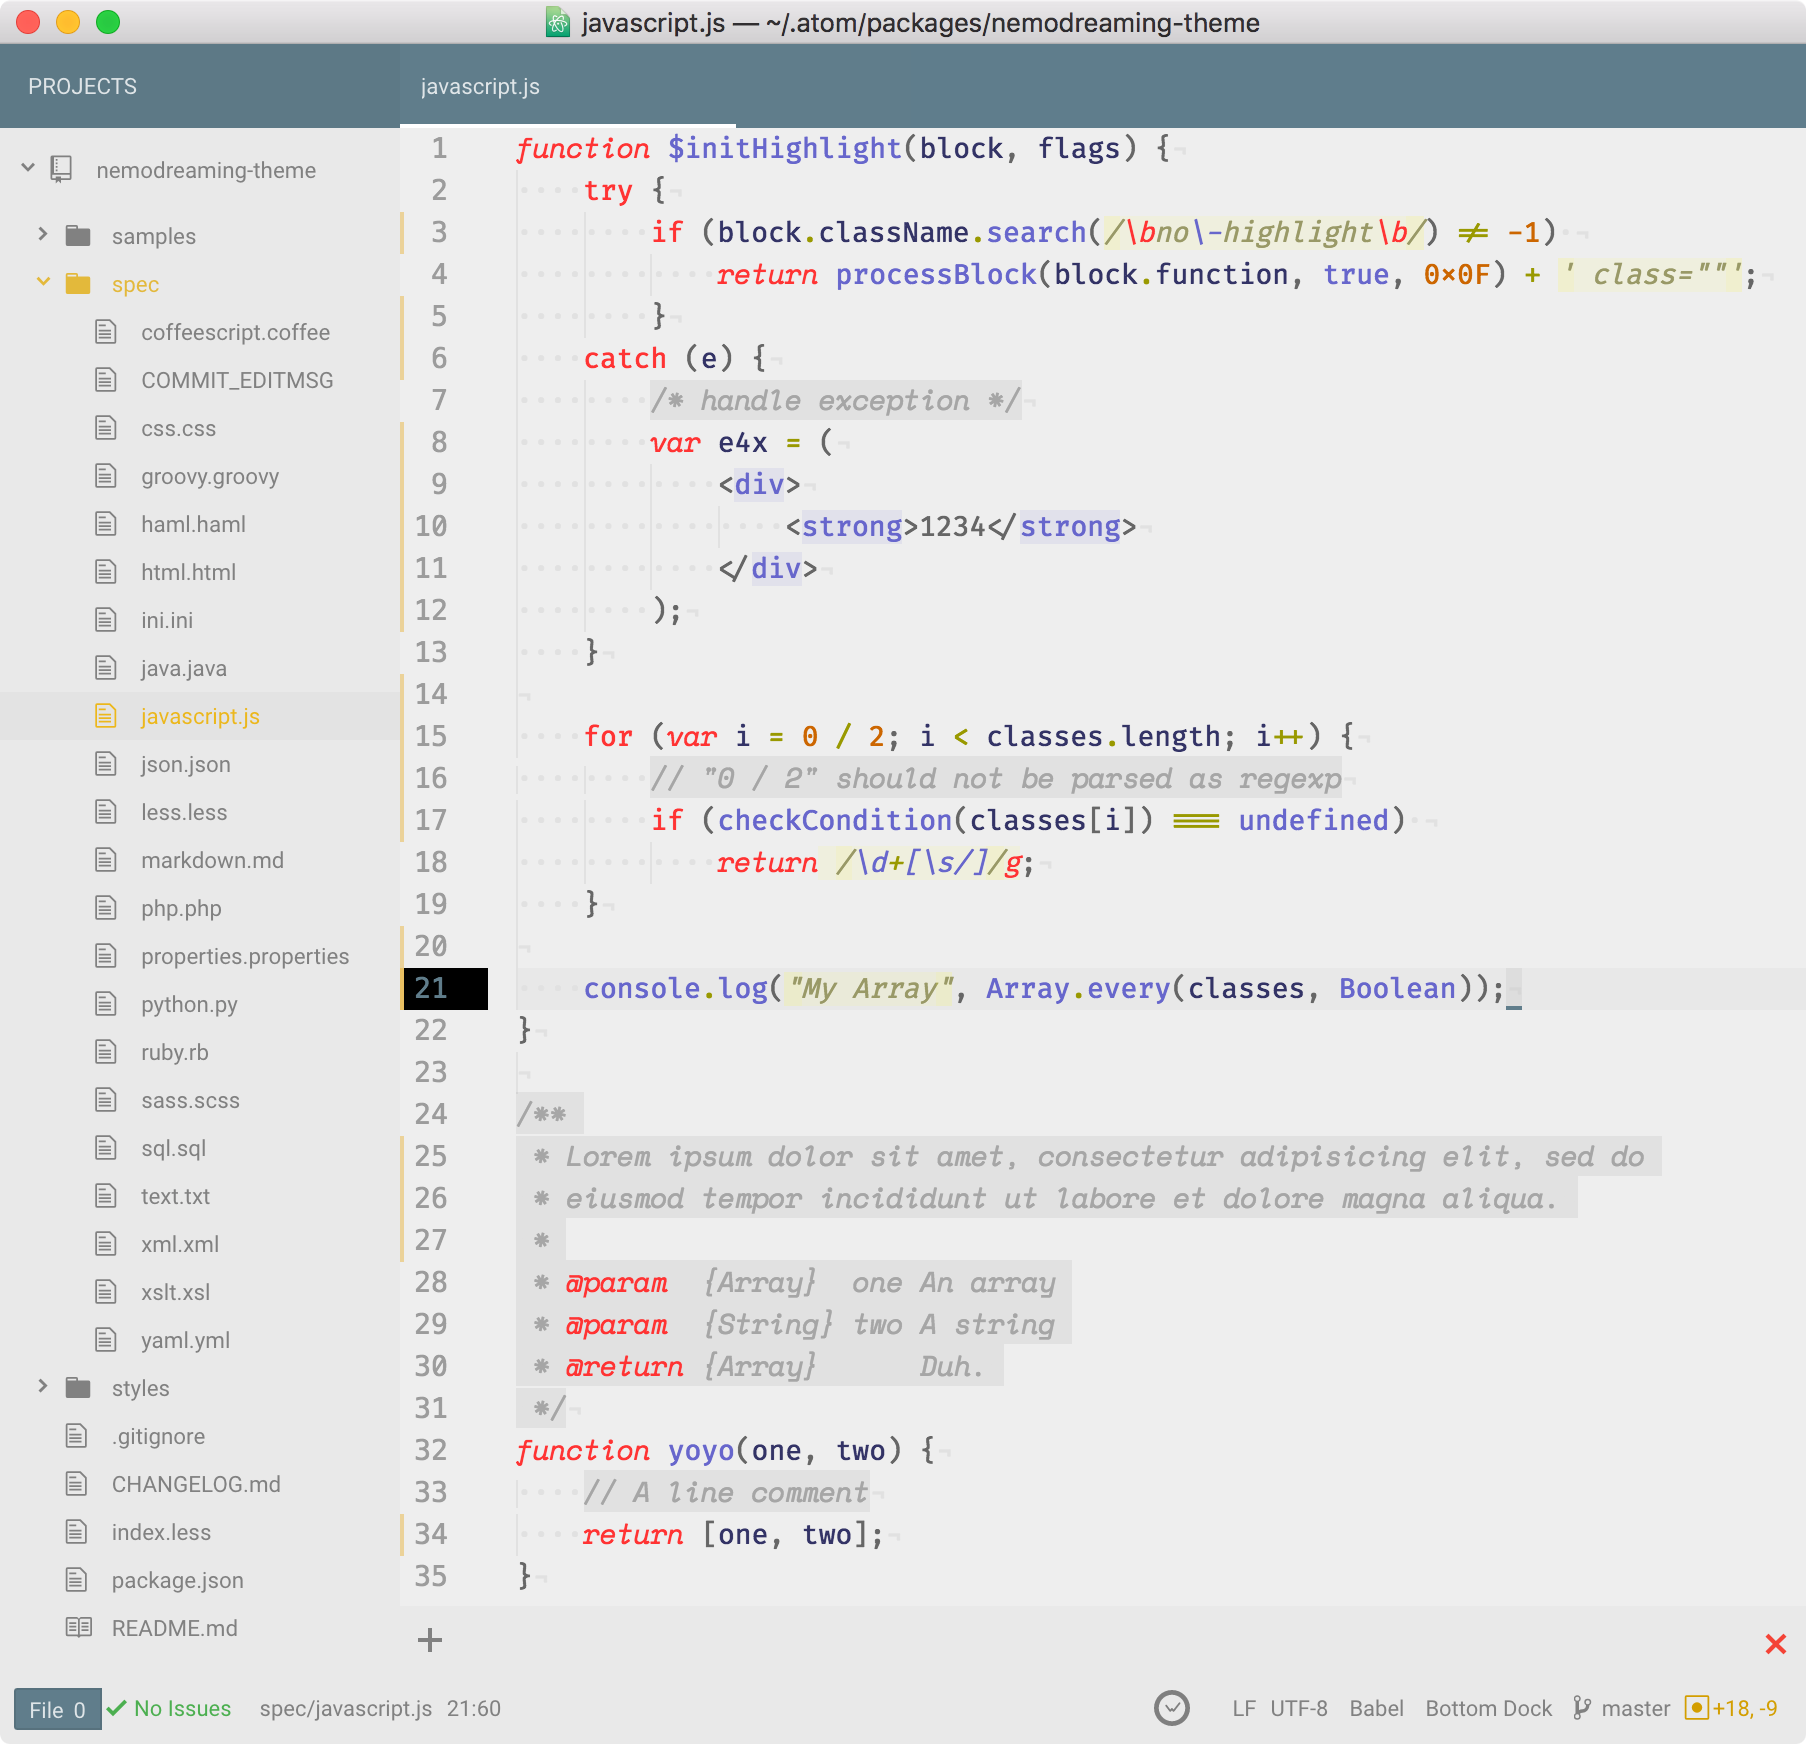Click the json.json file icon

(x=106, y=763)
